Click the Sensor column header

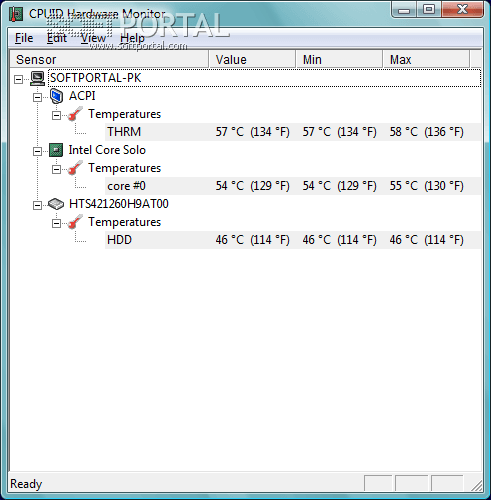pyautogui.click(x=109, y=60)
